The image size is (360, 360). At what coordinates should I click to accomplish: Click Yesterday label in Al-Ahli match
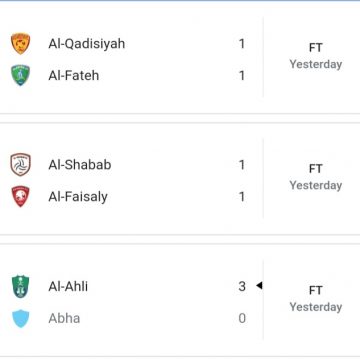click(316, 307)
